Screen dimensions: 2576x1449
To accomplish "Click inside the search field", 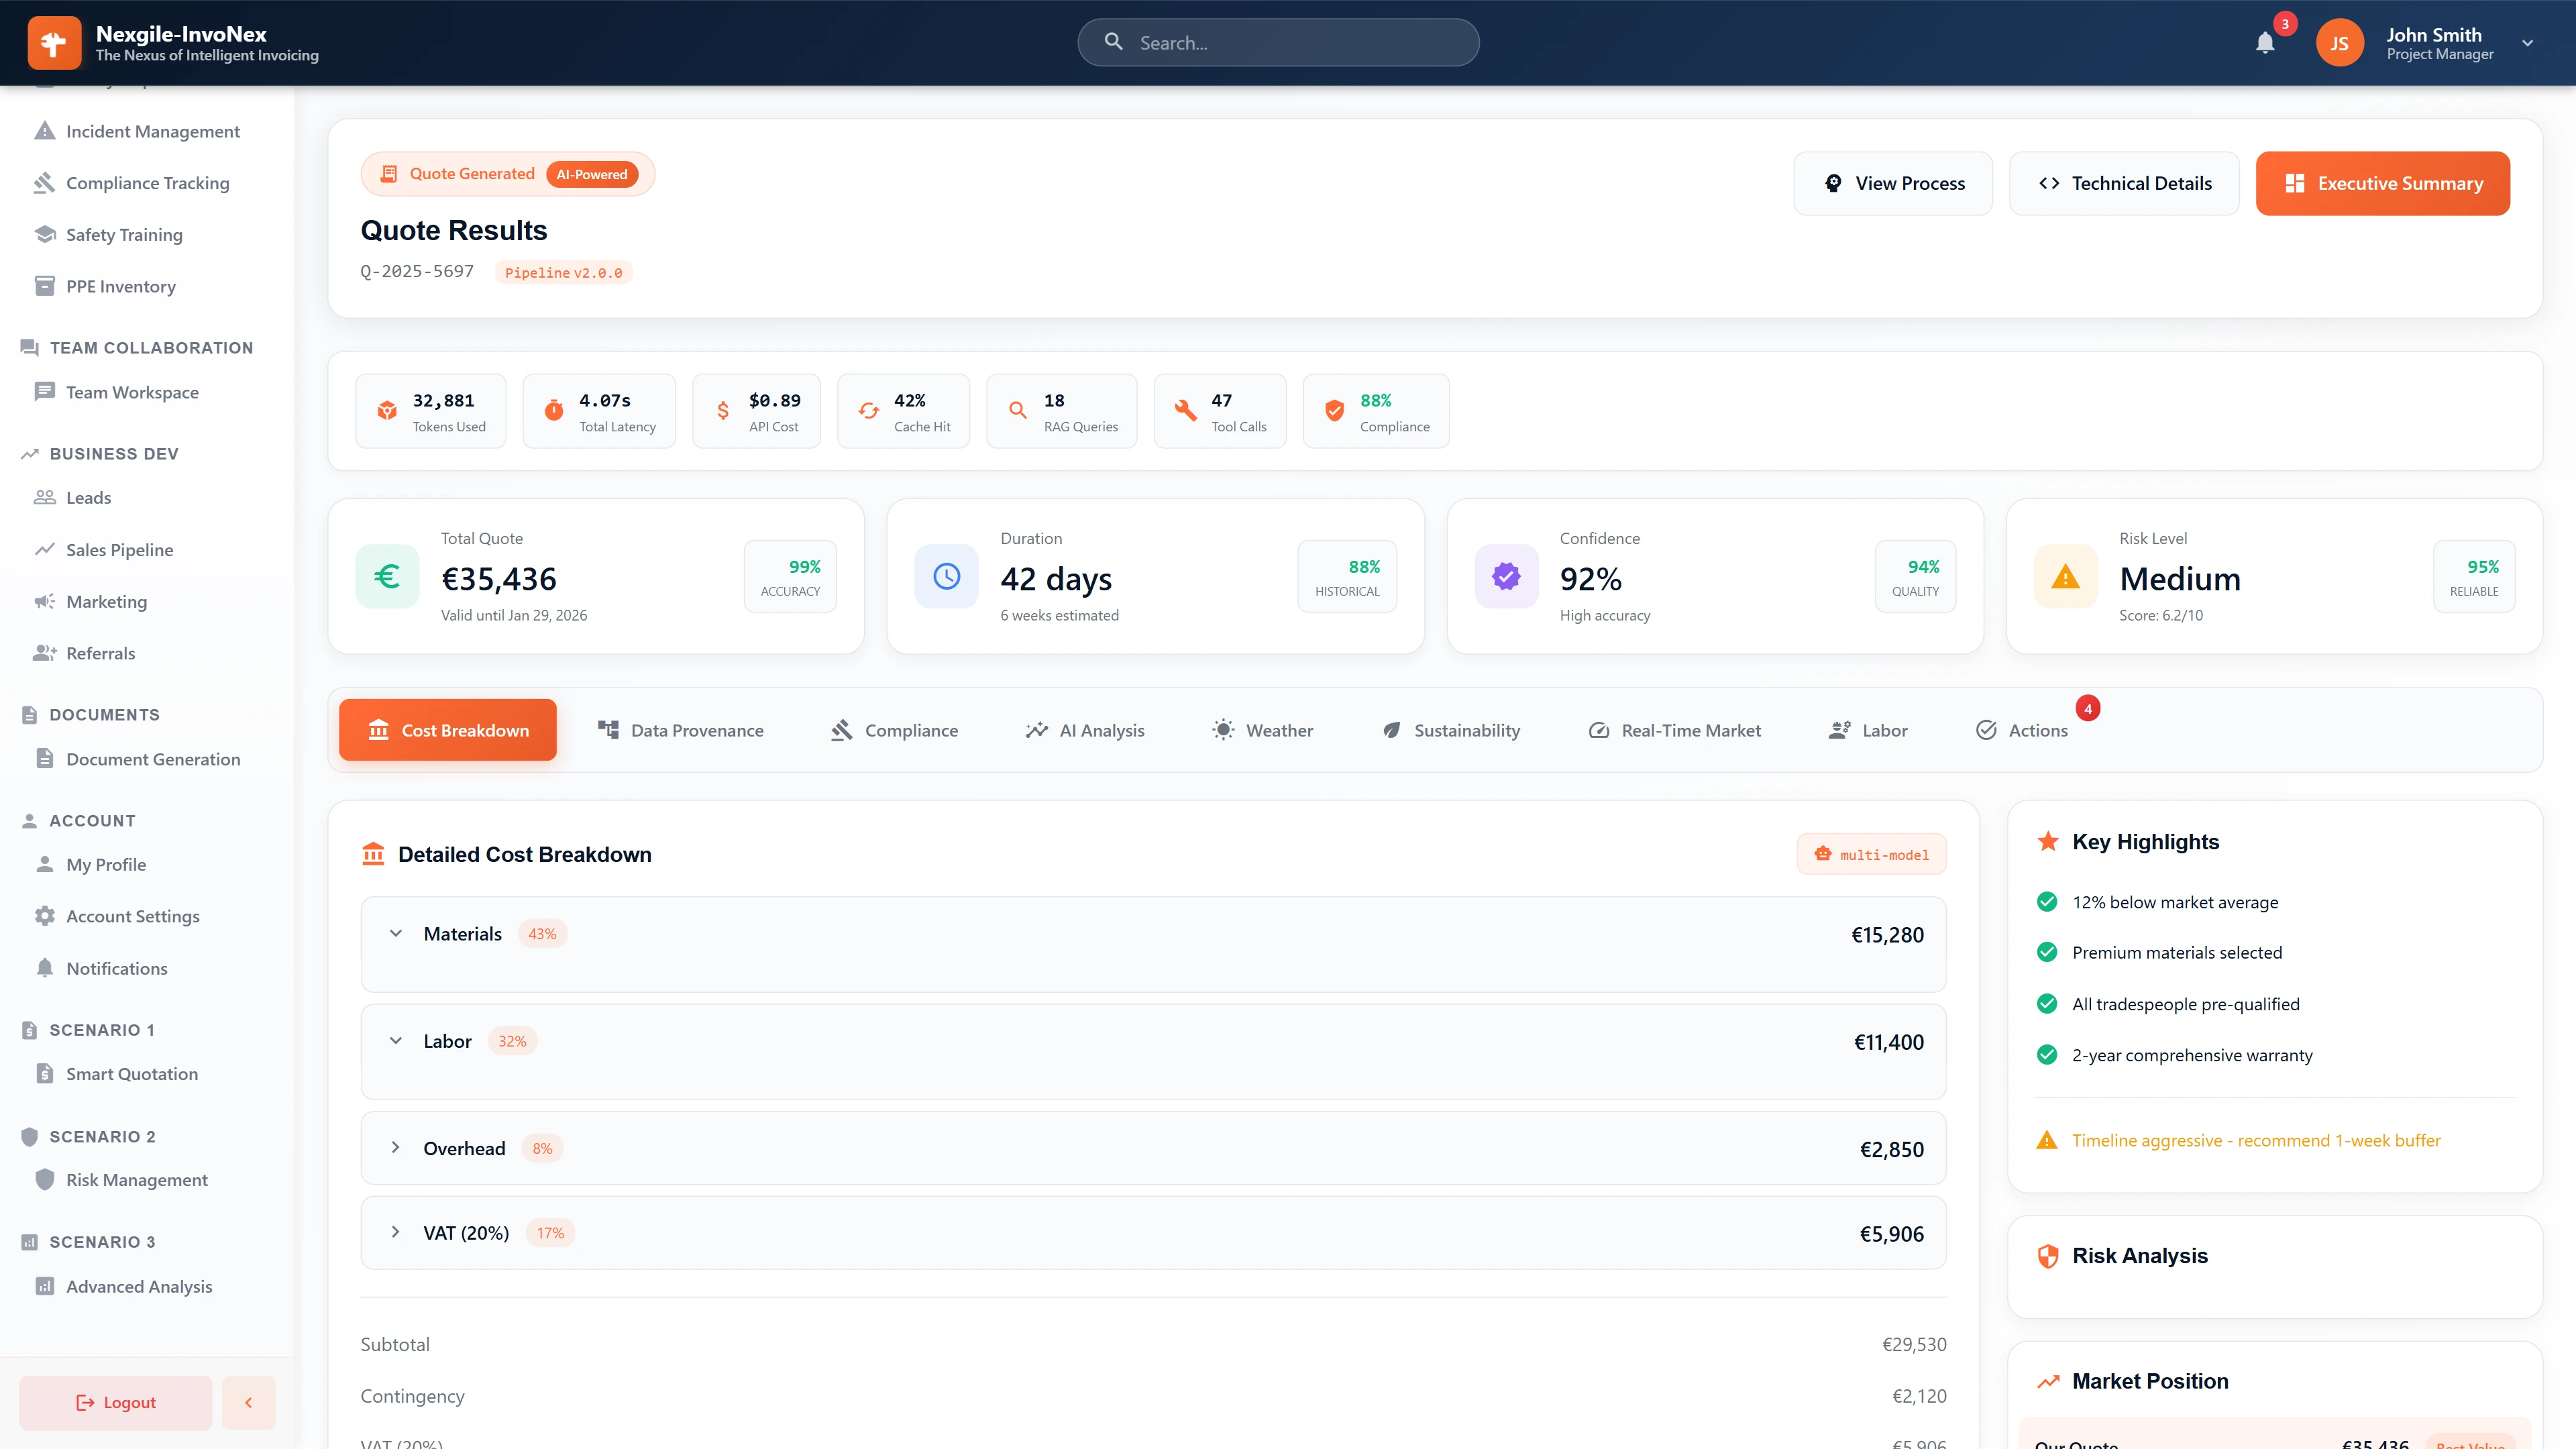I will tap(1278, 42).
